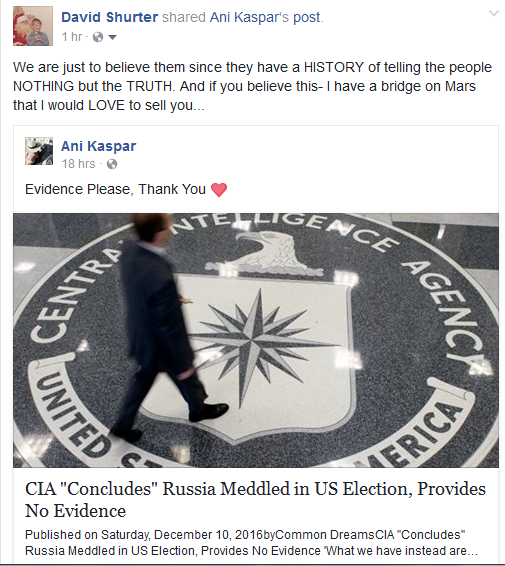Open Ani Kaspar's small avatar
Screen dimensions: 505x566
coord(39,151)
